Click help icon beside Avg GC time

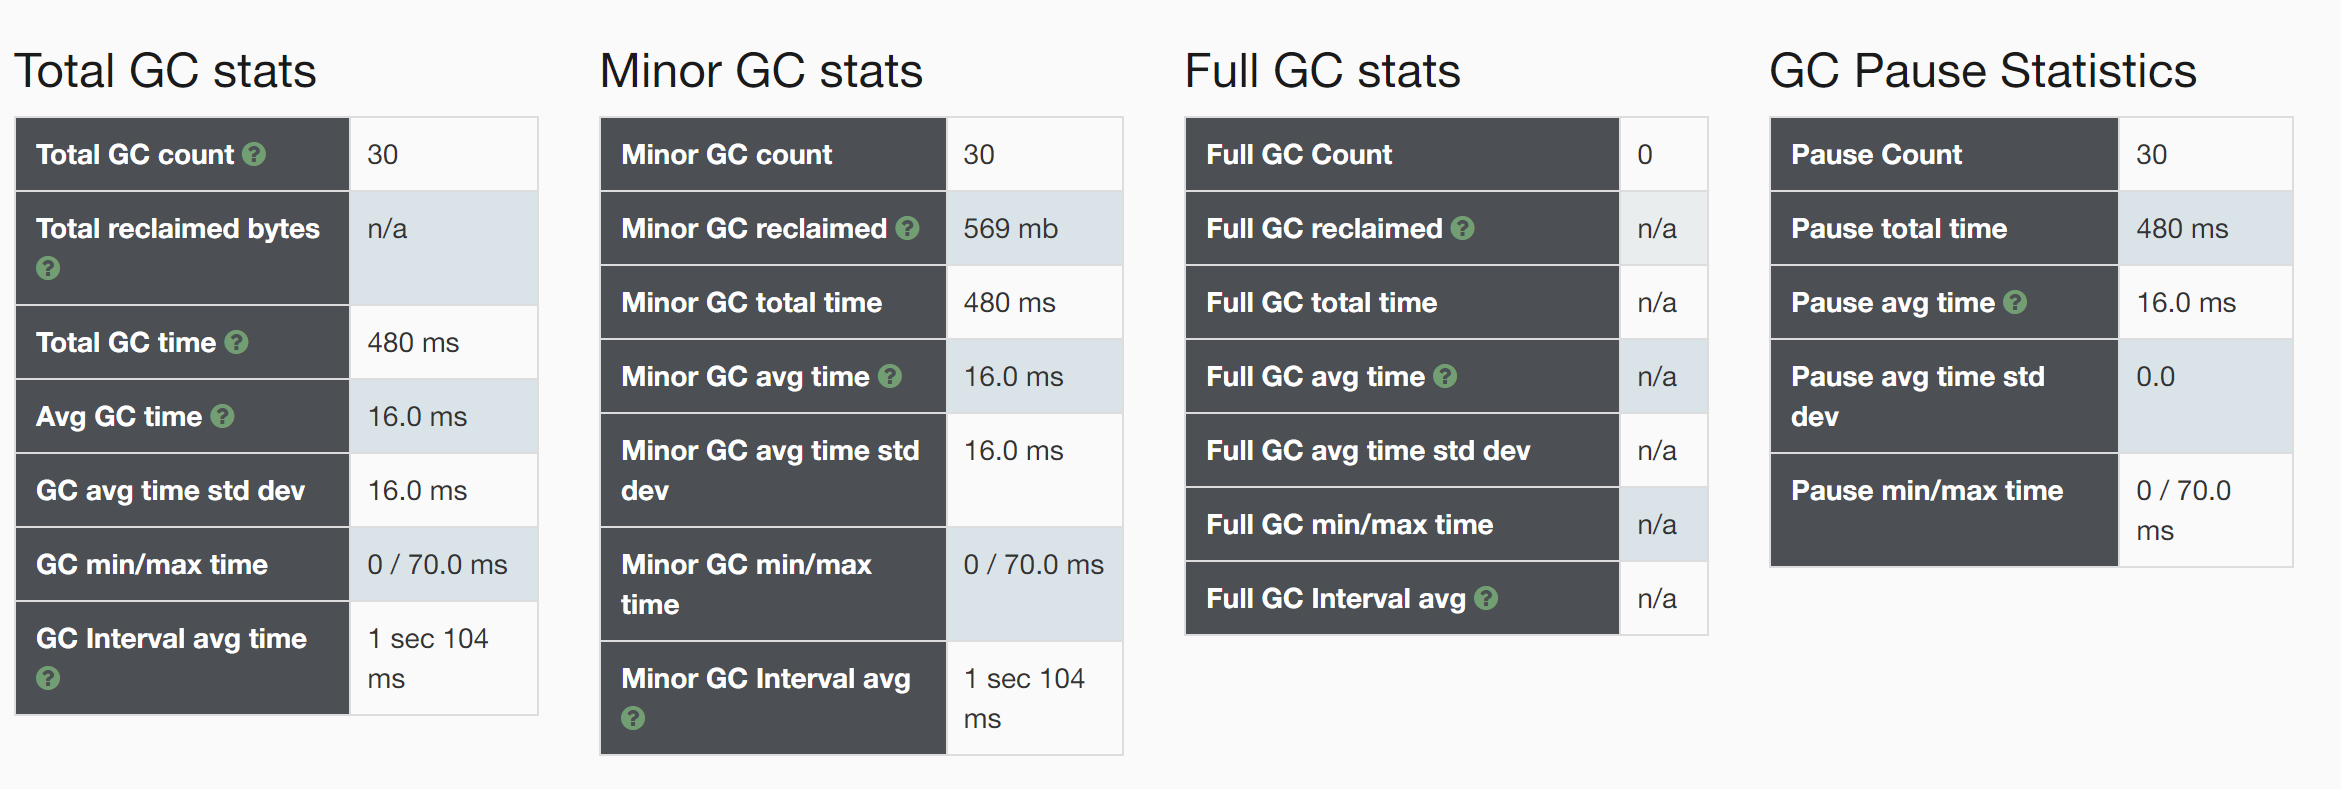(222, 416)
